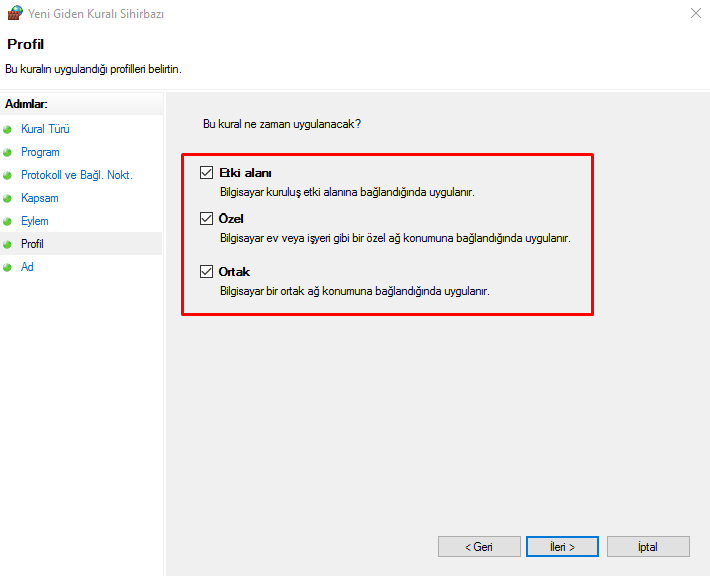Open the Program step in sidebar
Image resolution: width=710 pixels, height=576 pixels.
(x=40, y=152)
